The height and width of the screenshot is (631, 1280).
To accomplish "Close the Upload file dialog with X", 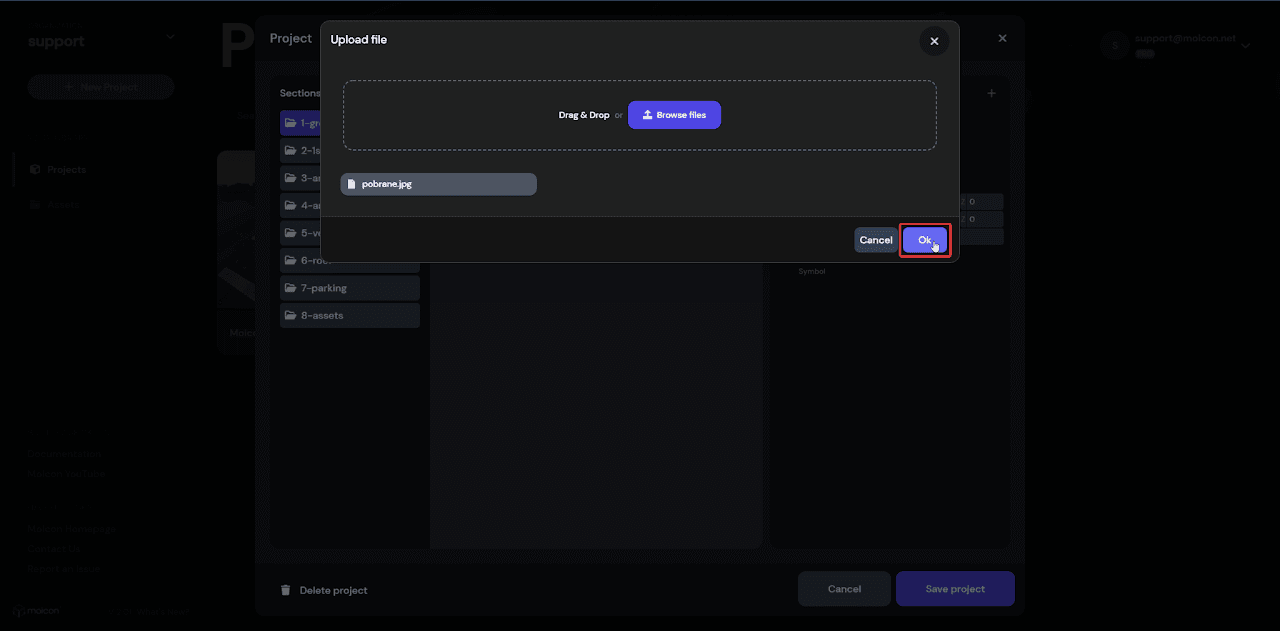I will pyautogui.click(x=934, y=41).
